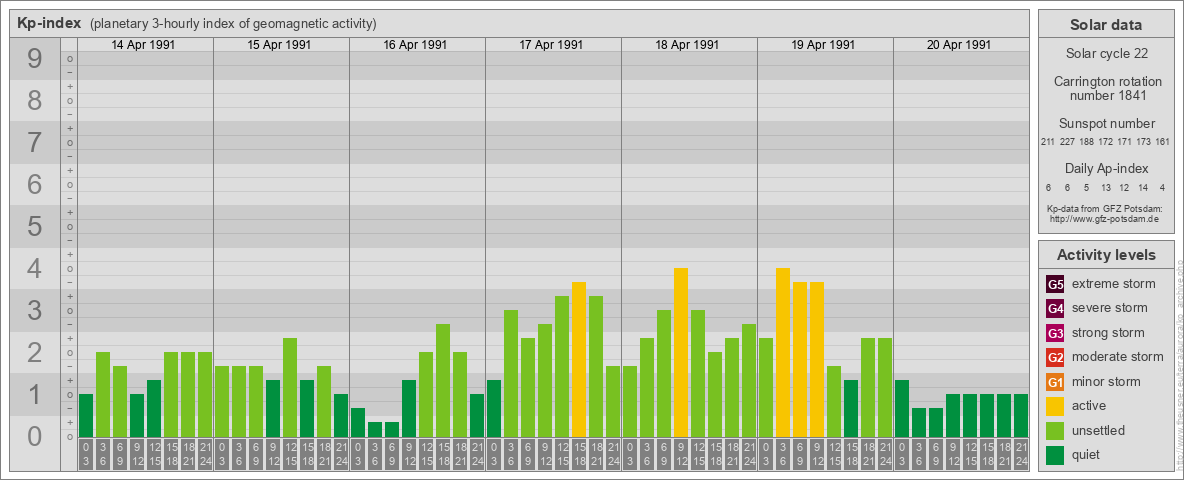Click the 18 Apr 1991 date header
This screenshot has height=480, width=1184.
click(x=687, y=45)
